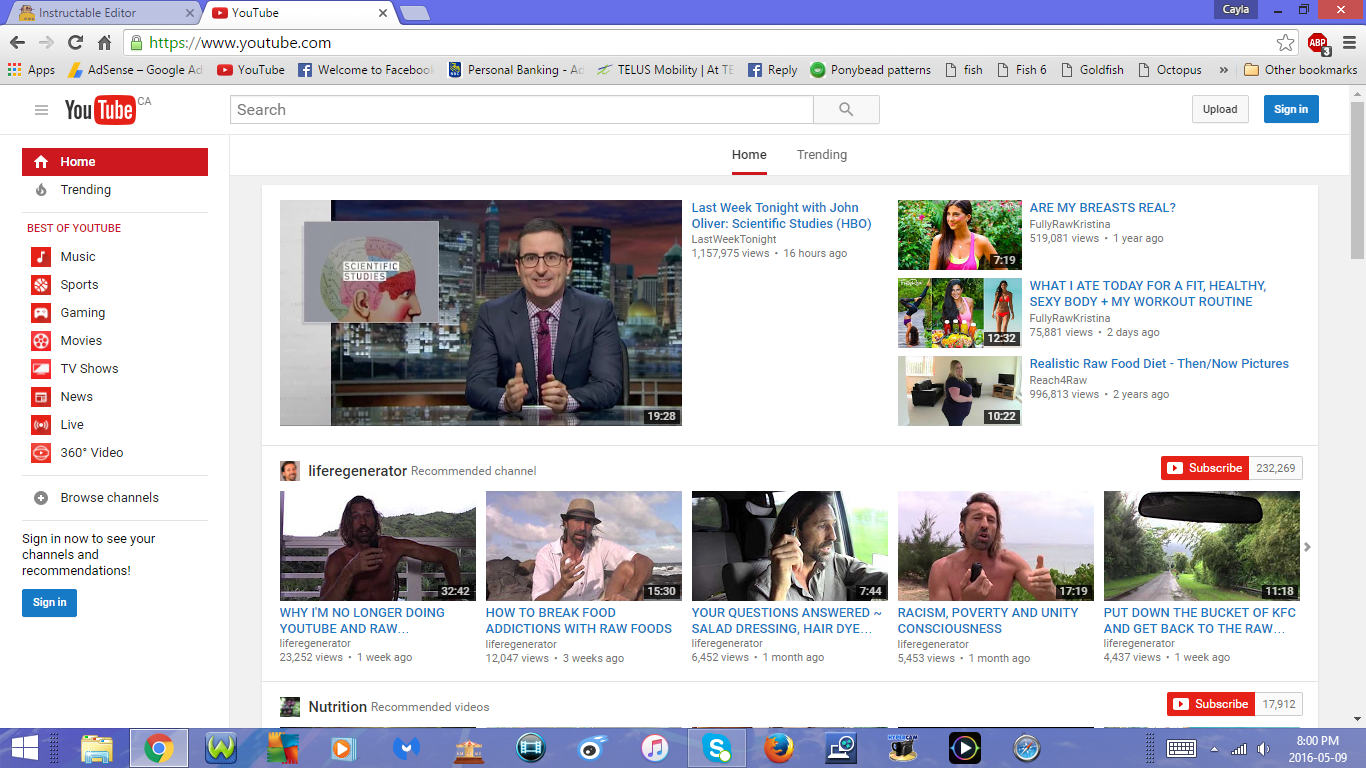Viewport: 1366px width, 768px height.
Task: Open the touch keyboard tray icon
Action: tap(1181, 748)
